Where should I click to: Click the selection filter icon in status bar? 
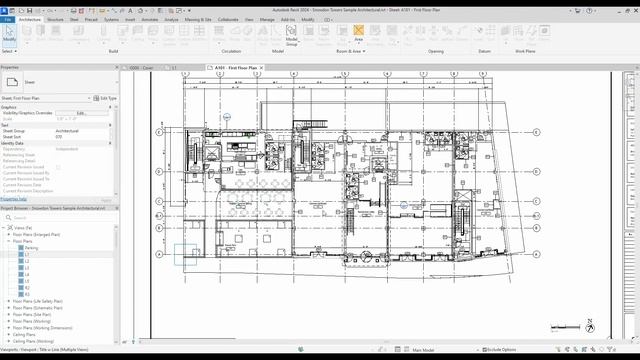coord(610,349)
